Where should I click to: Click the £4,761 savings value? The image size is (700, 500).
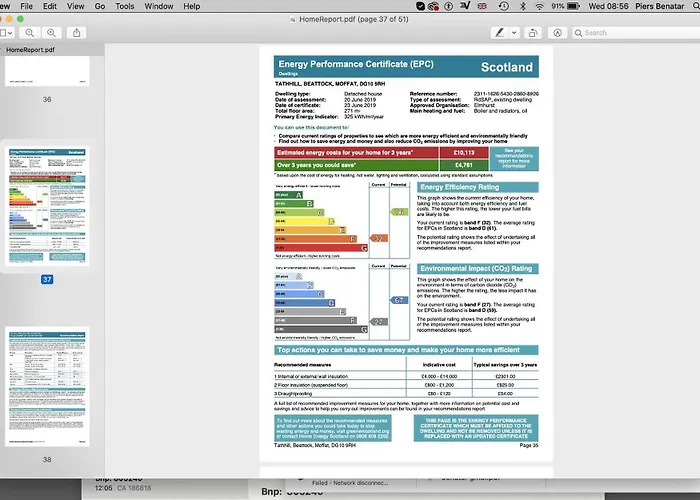[464, 165]
